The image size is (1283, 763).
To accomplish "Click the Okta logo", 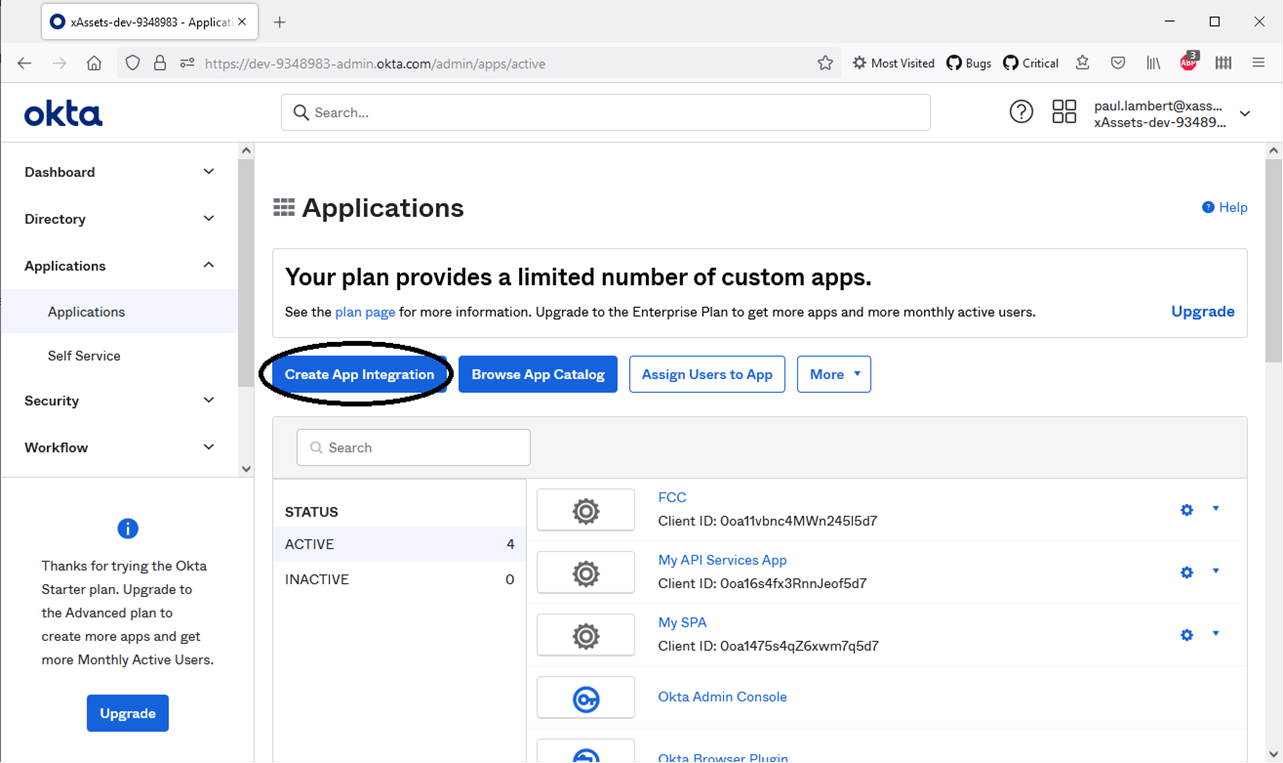I will (62, 112).
